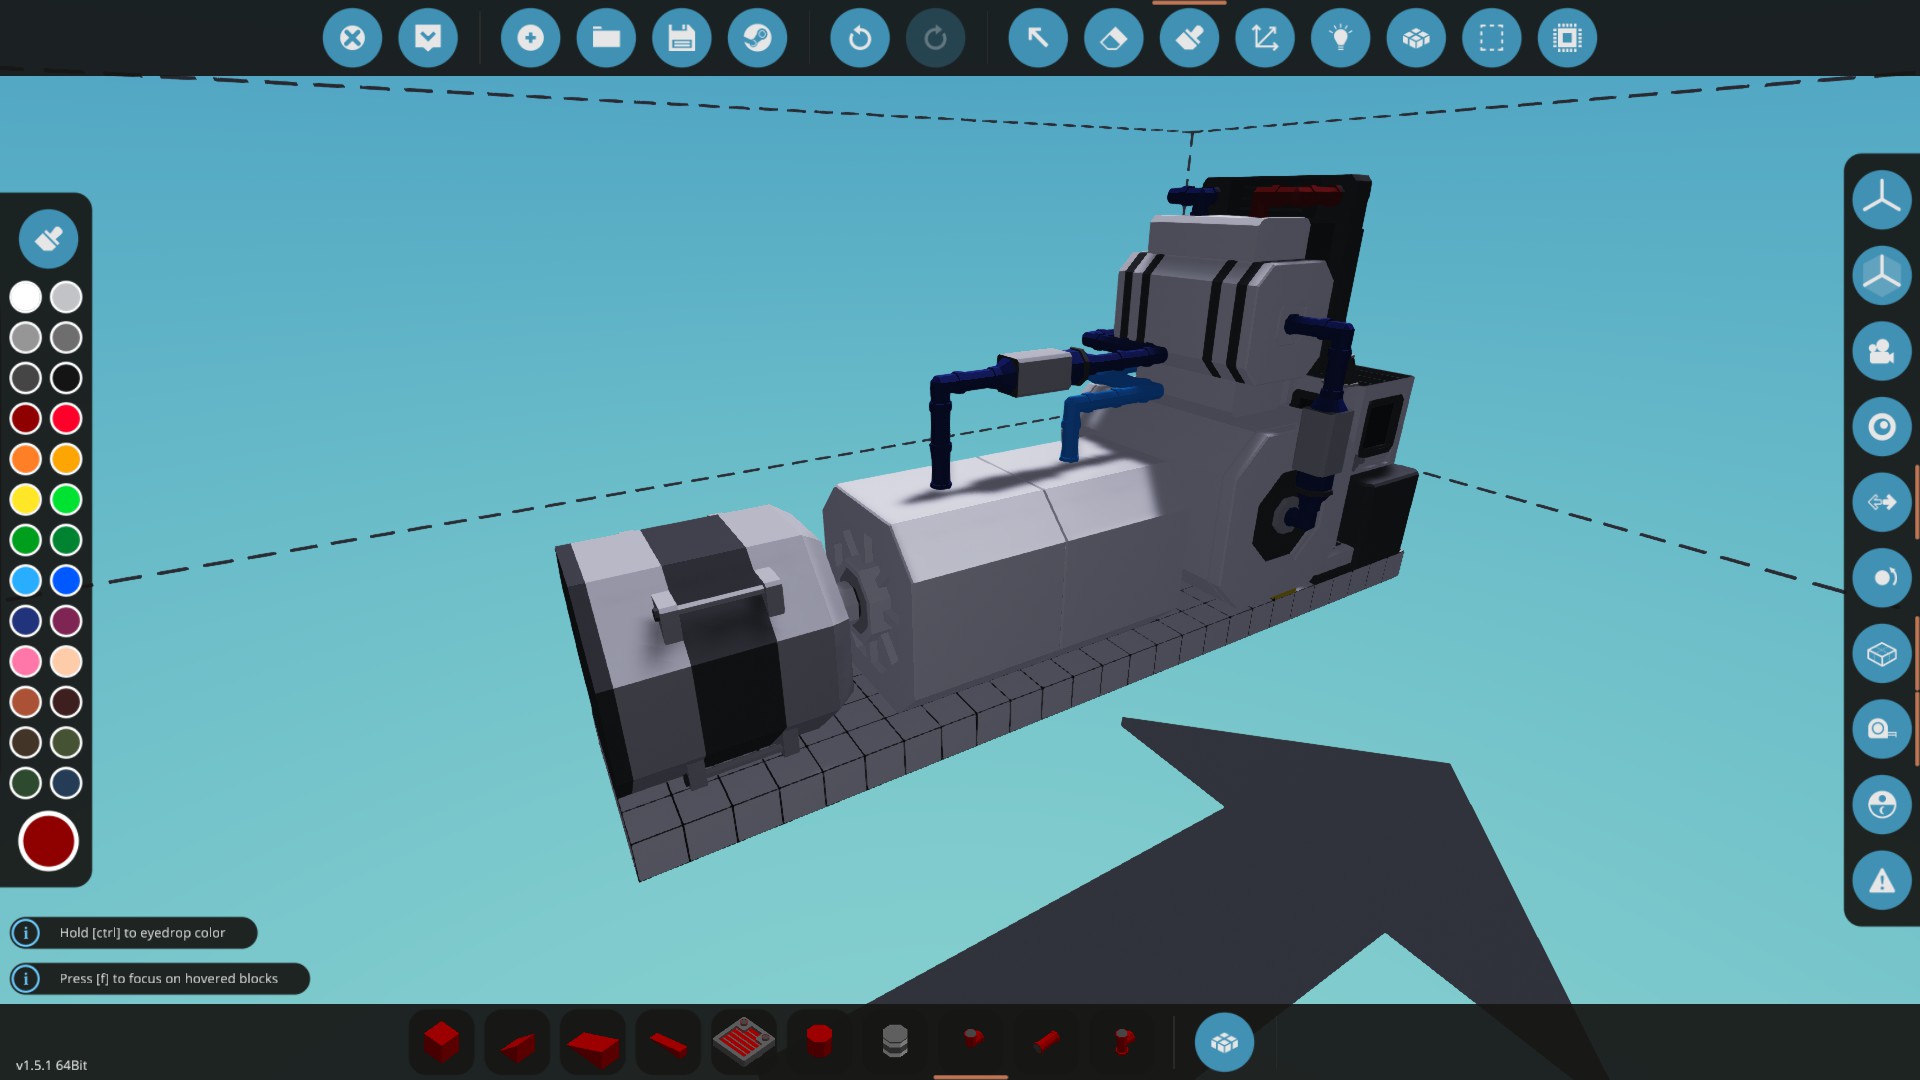Toggle the dashed selection grid box
The width and height of the screenshot is (1920, 1080).
tap(1491, 38)
